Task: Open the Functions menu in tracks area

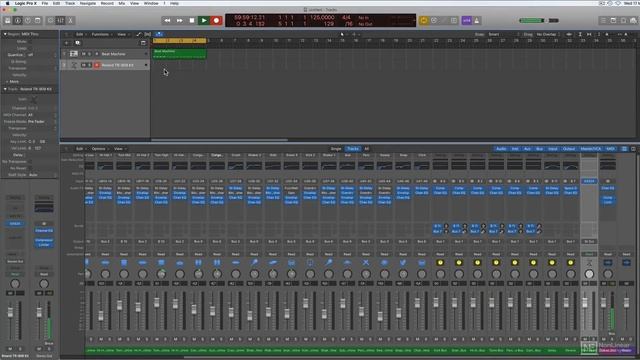Action: pos(101,34)
